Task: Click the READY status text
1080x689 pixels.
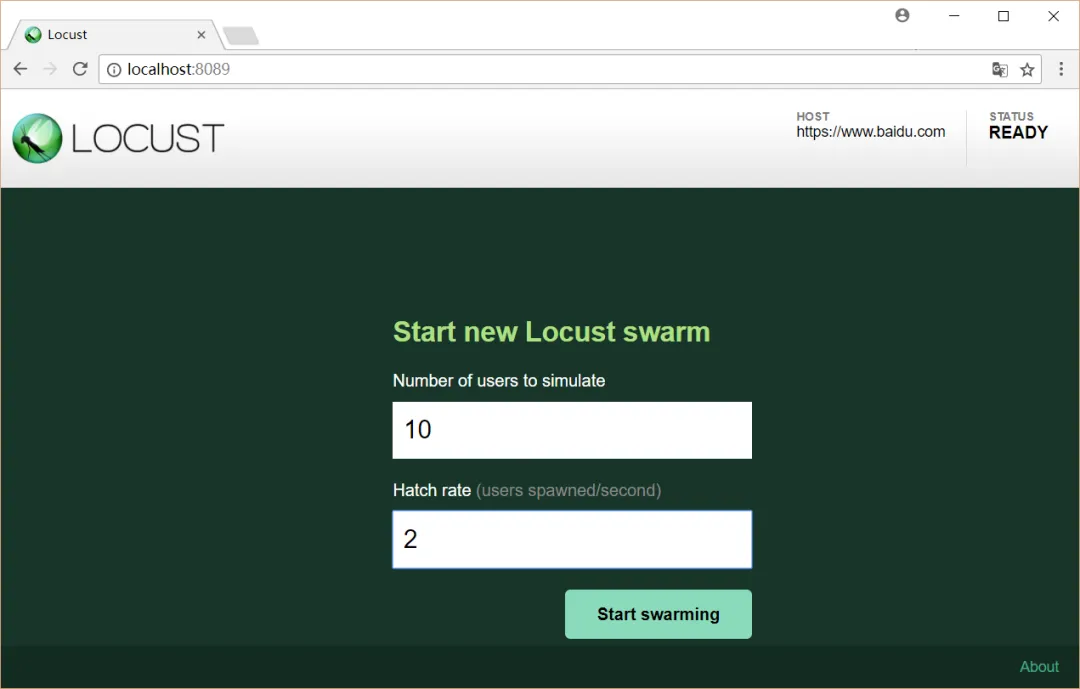Action: [1018, 132]
